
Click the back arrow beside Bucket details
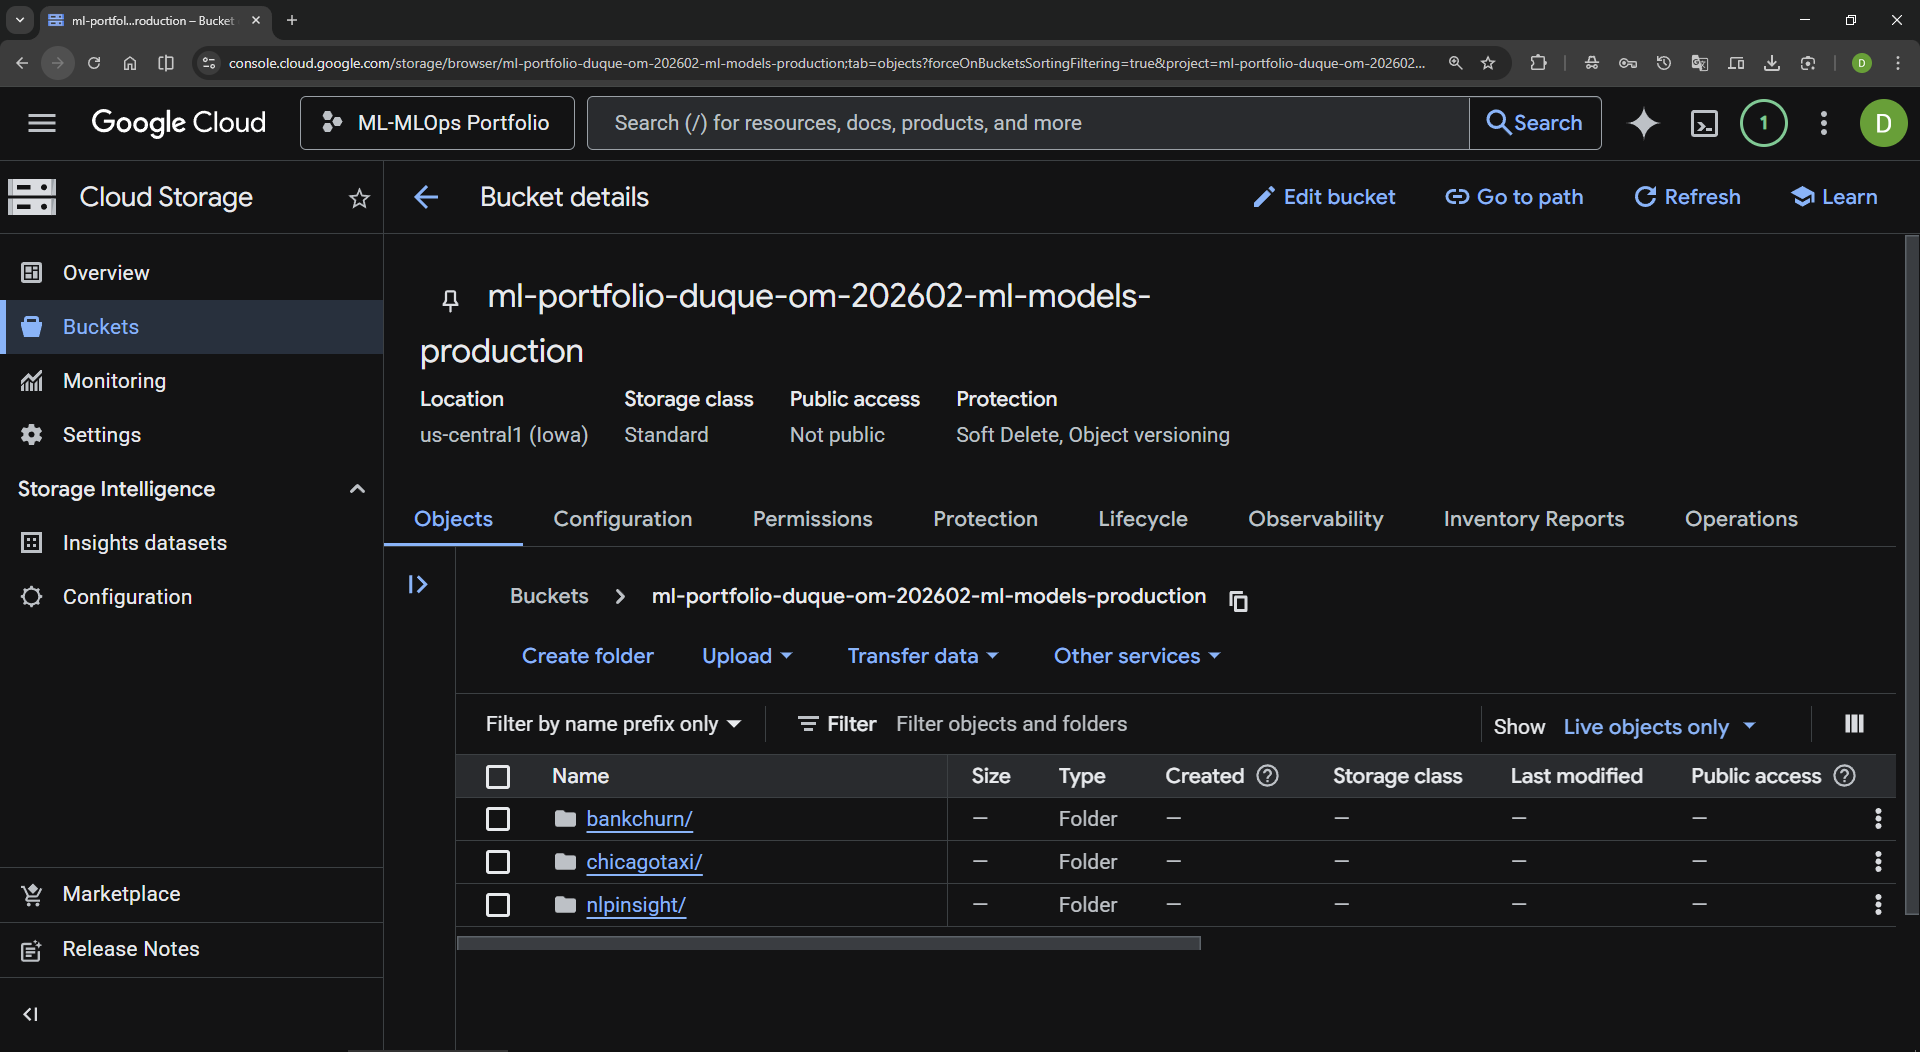(426, 197)
